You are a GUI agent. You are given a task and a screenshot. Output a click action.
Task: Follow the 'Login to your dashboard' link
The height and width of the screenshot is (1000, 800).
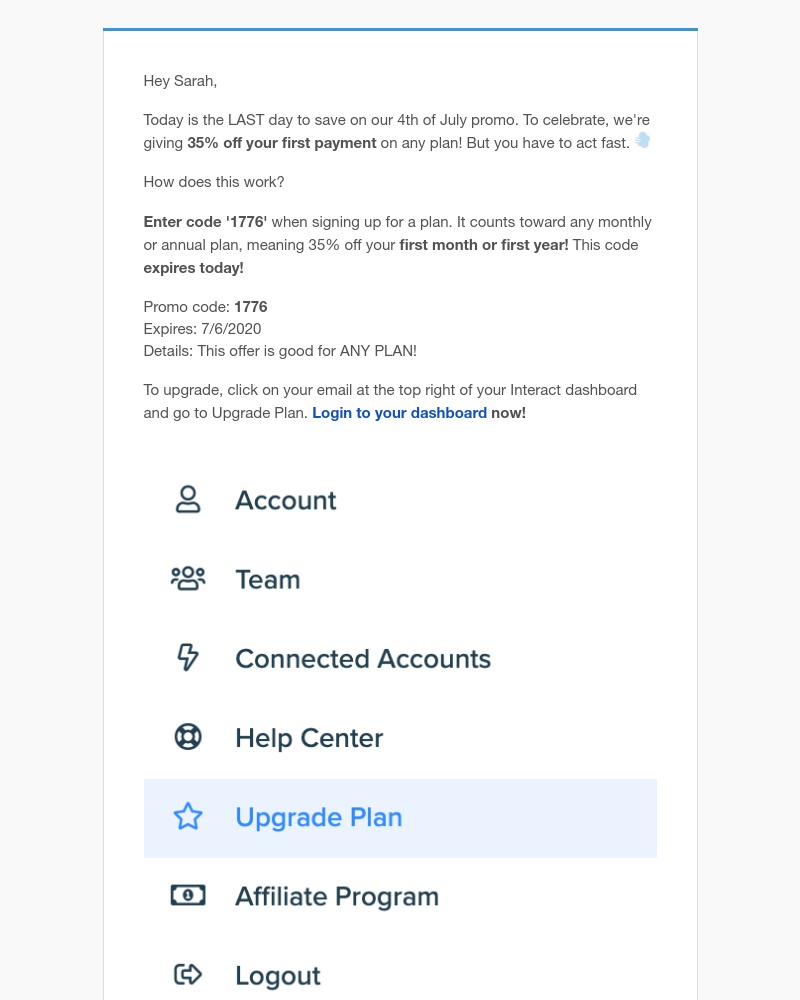tap(399, 413)
